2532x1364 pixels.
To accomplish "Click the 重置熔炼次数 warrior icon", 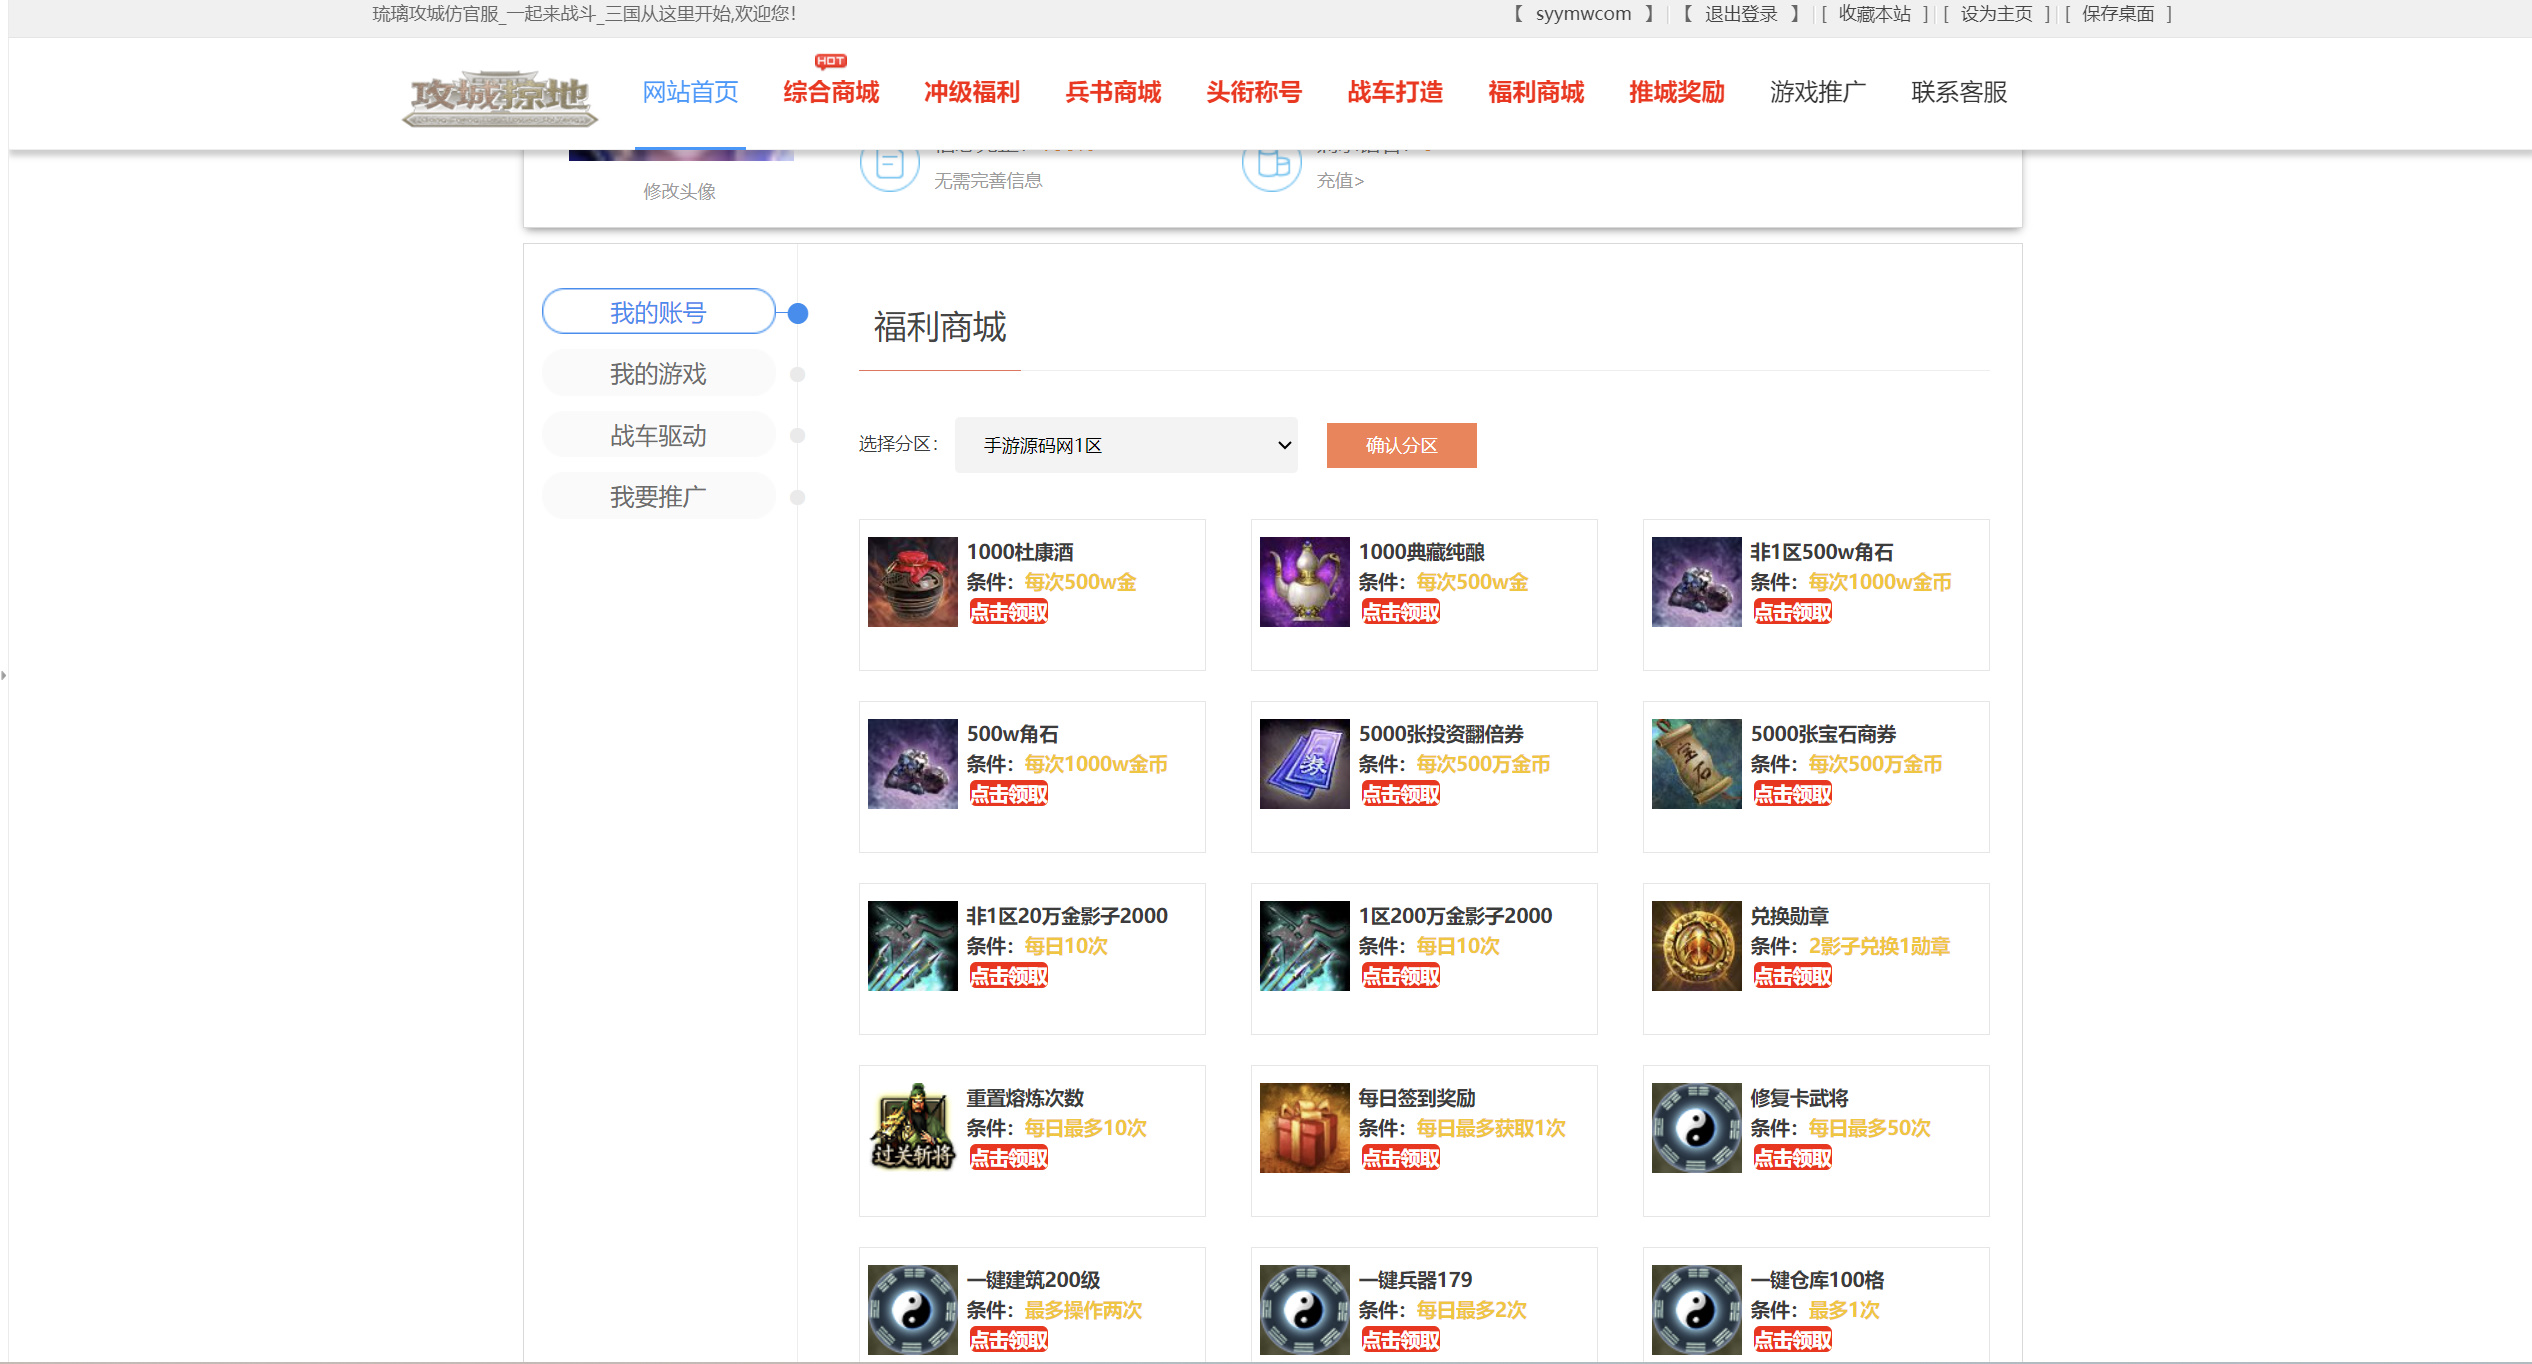I will coord(912,1128).
